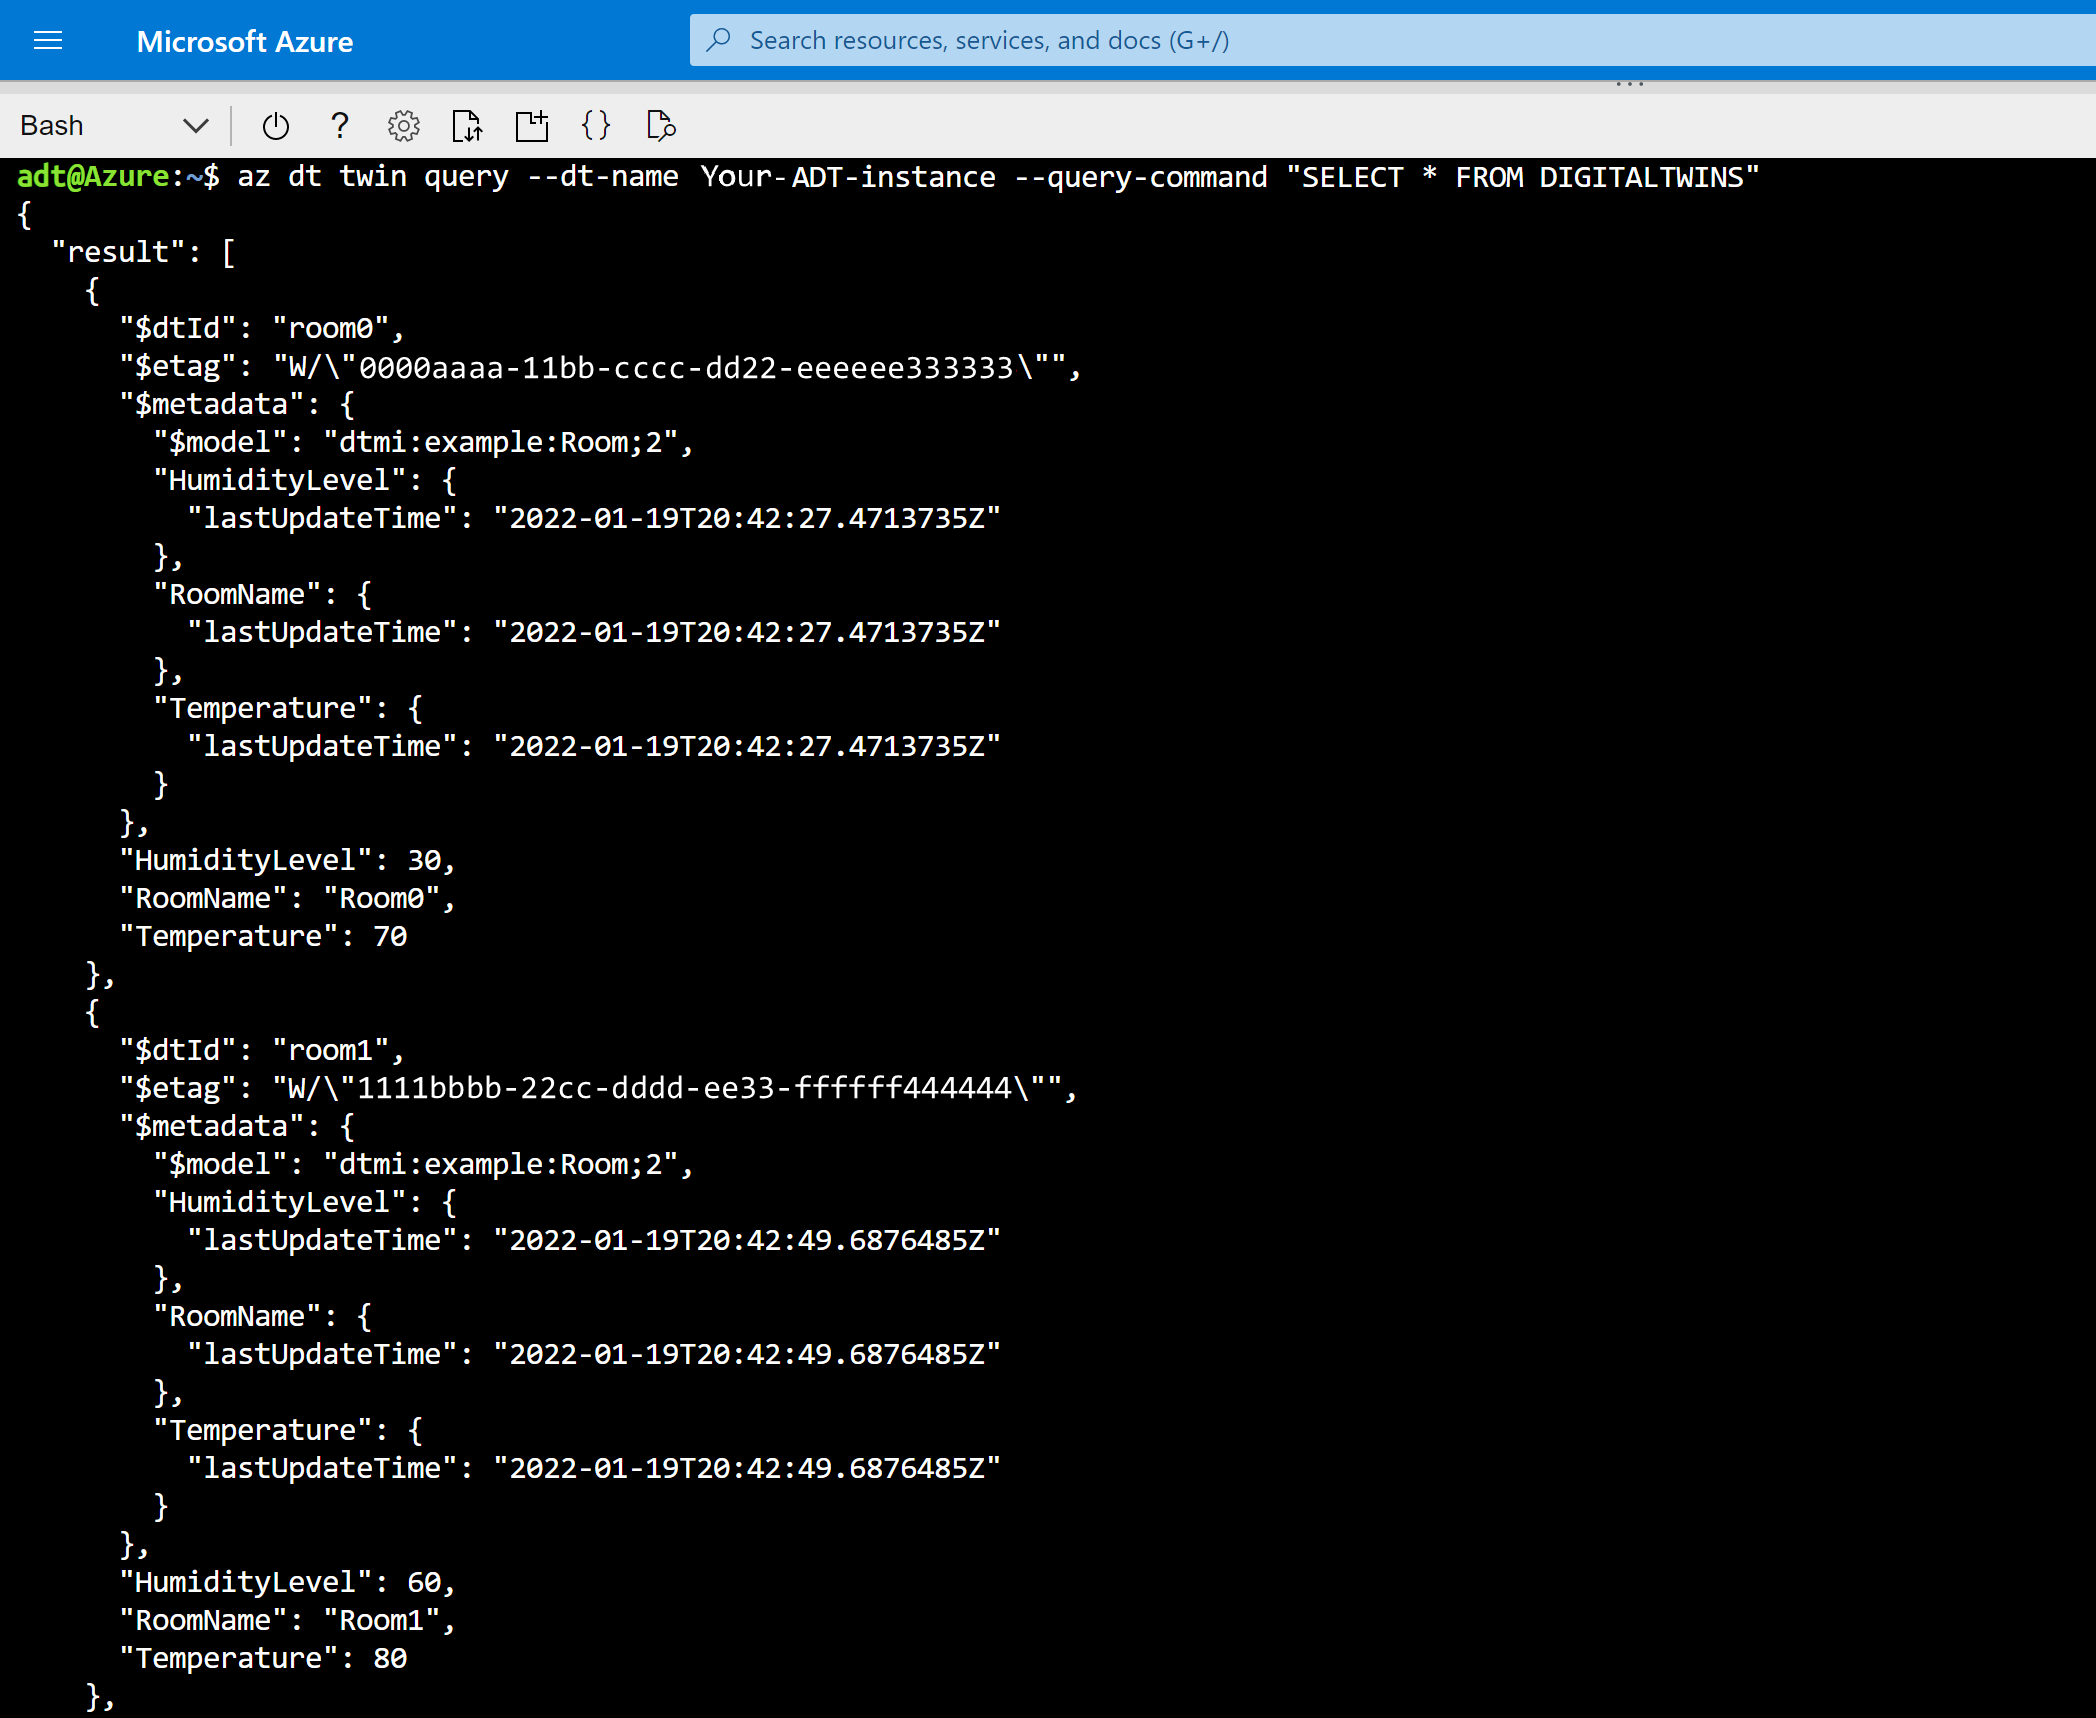
Task: Open a new Cloud Shell session
Action: [532, 126]
